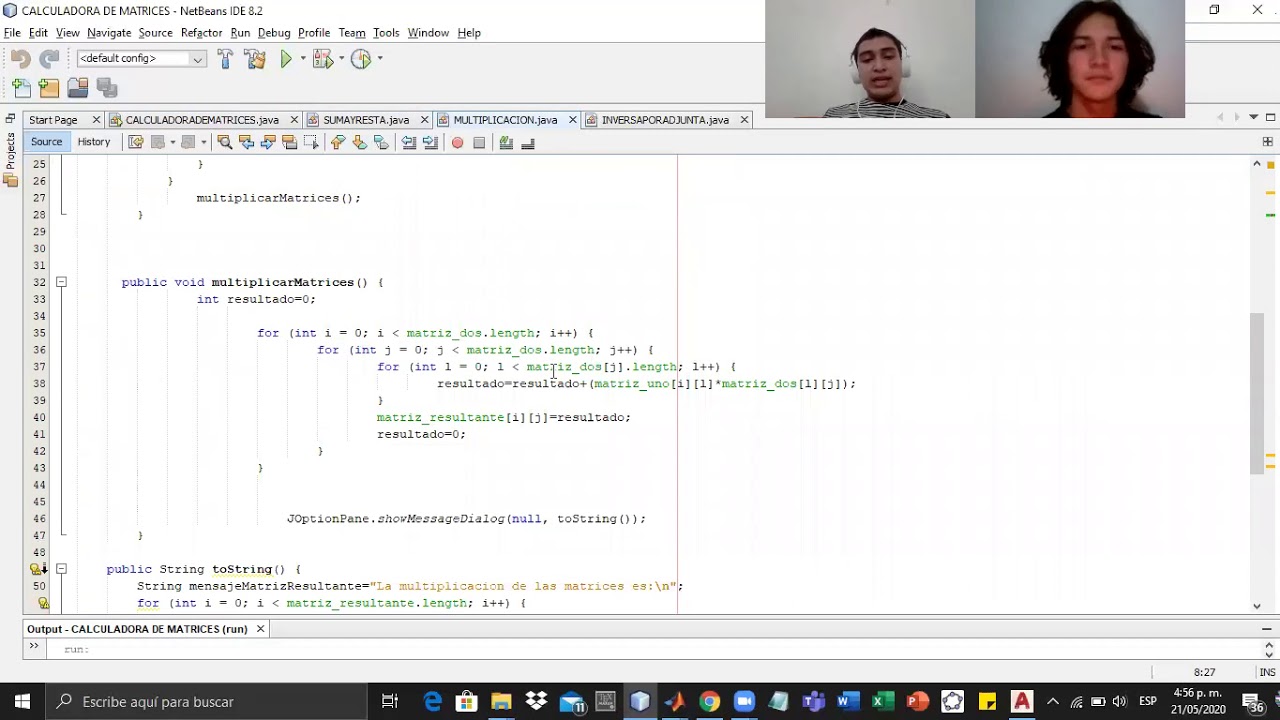The width and height of the screenshot is (1280, 720).
Task: Open the Tools menu
Action: coord(386,33)
